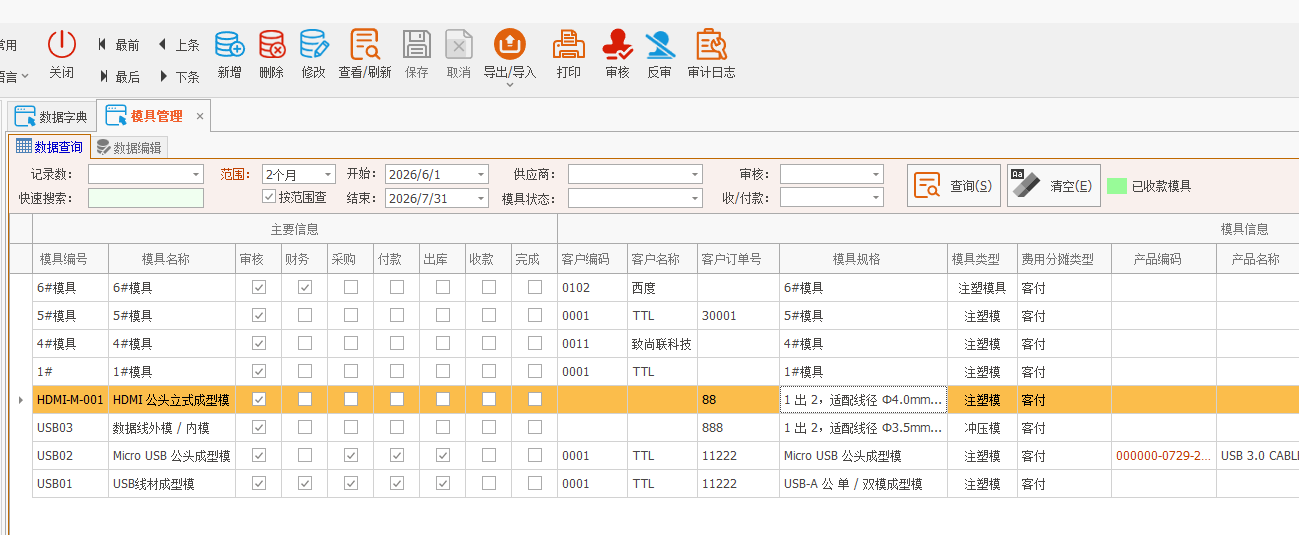The image size is (1299, 535).
Task: Click the 查询(S) button
Action: (954, 186)
